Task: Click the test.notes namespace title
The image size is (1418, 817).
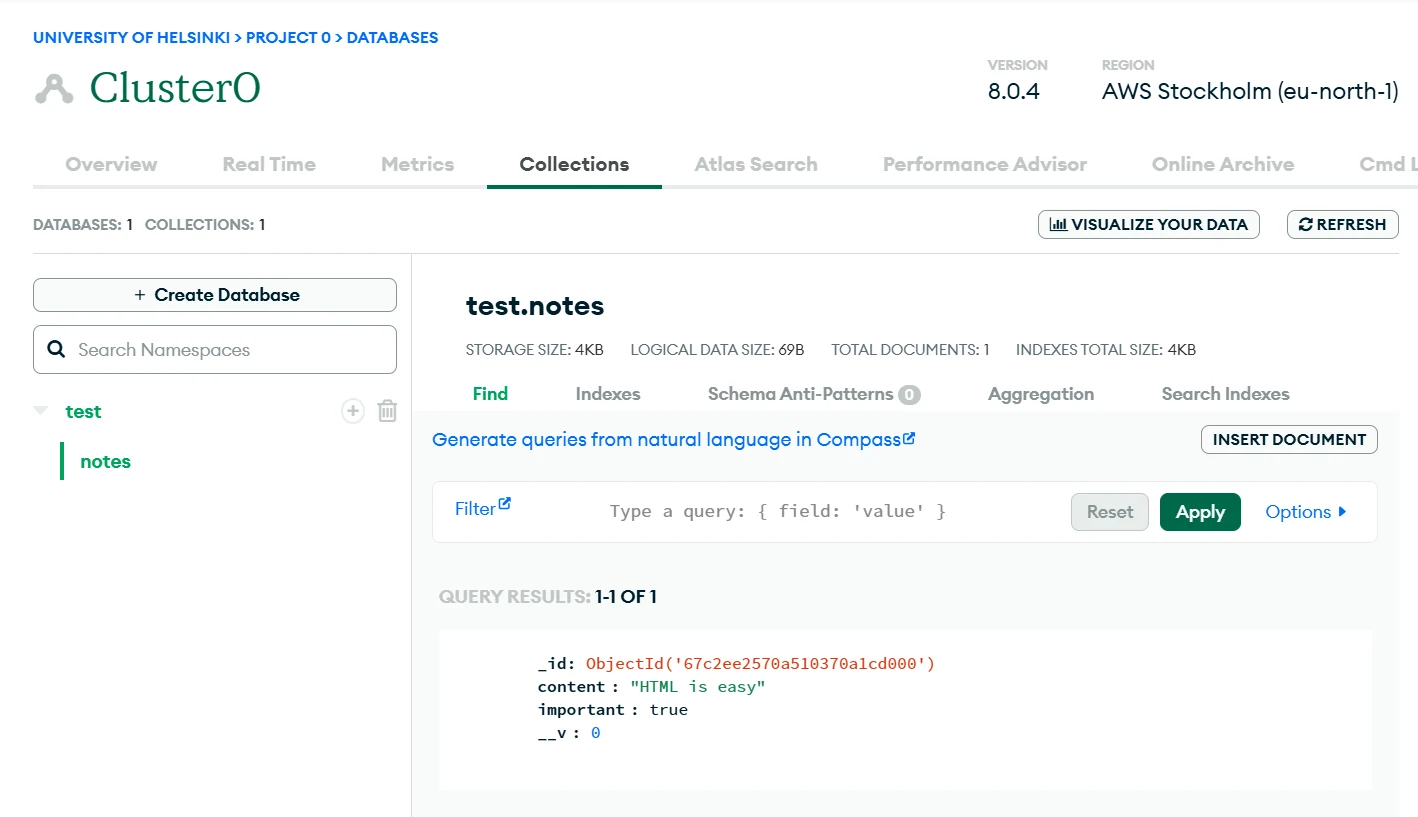Action: click(x=535, y=306)
